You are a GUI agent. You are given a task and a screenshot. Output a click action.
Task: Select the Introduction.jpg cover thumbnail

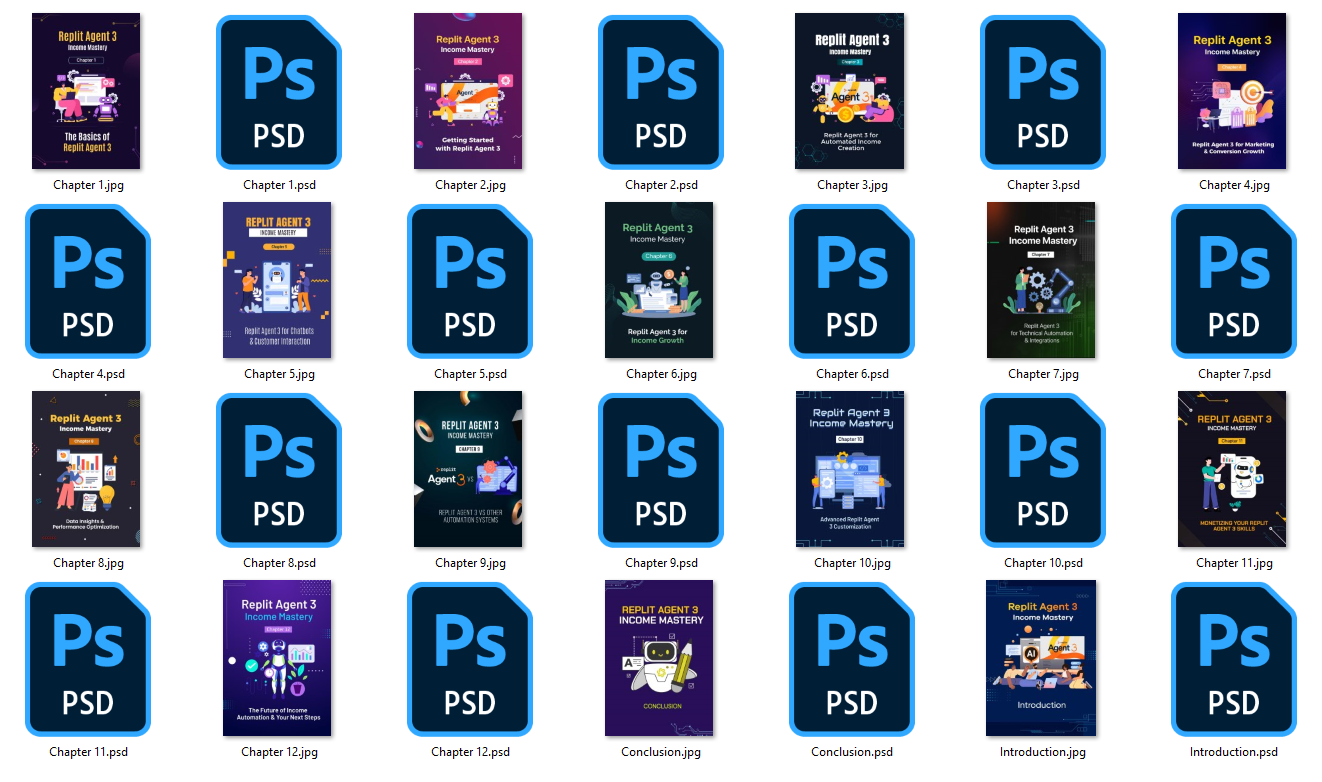(x=1041, y=658)
